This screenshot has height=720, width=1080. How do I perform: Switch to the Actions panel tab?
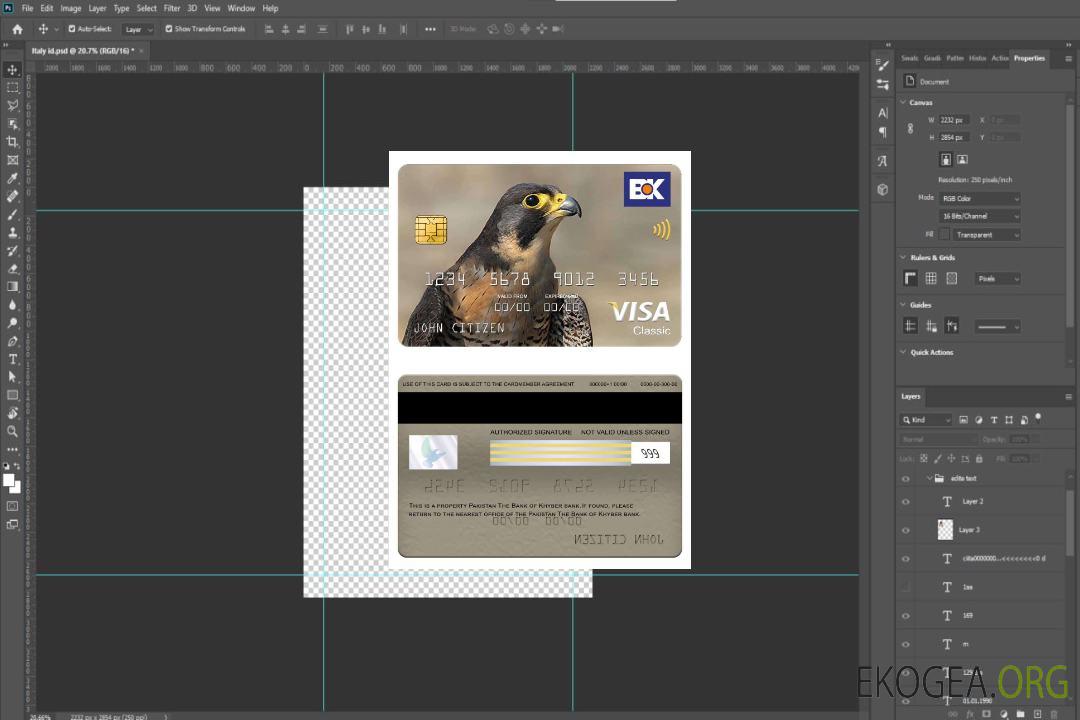pos(999,58)
